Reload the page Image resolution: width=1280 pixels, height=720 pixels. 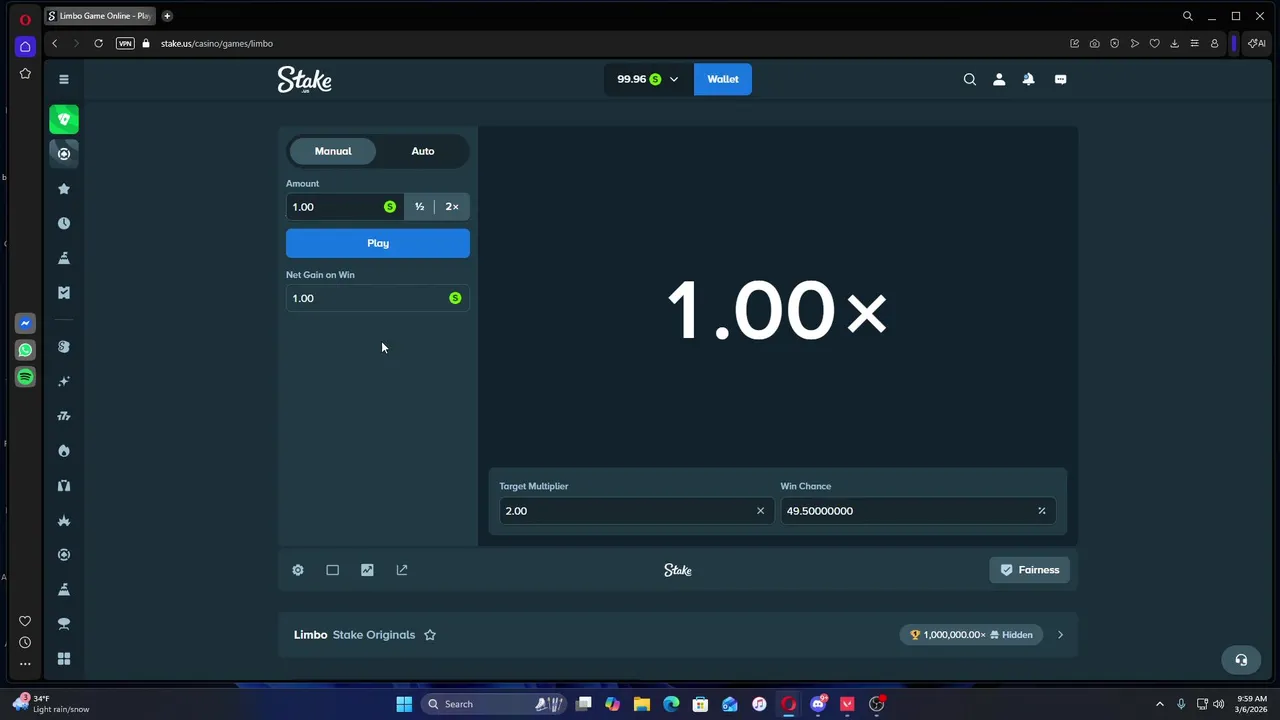click(x=98, y=43)
